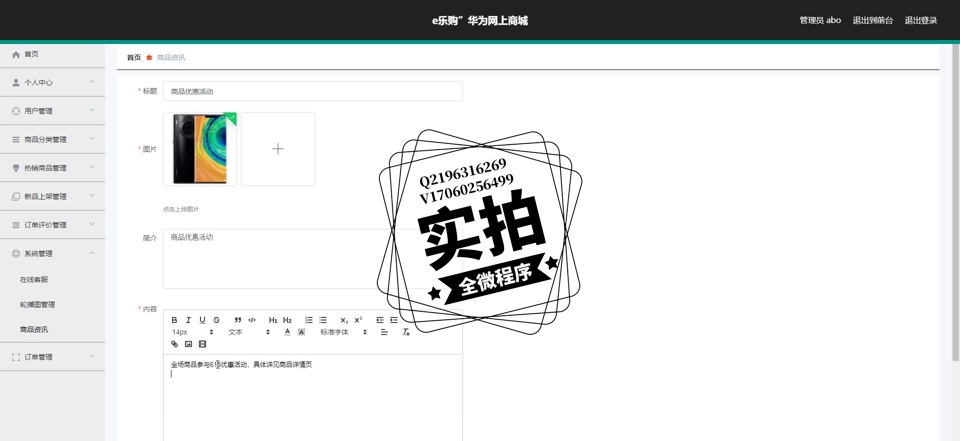Insert a hyperlink

coord(174,344)
